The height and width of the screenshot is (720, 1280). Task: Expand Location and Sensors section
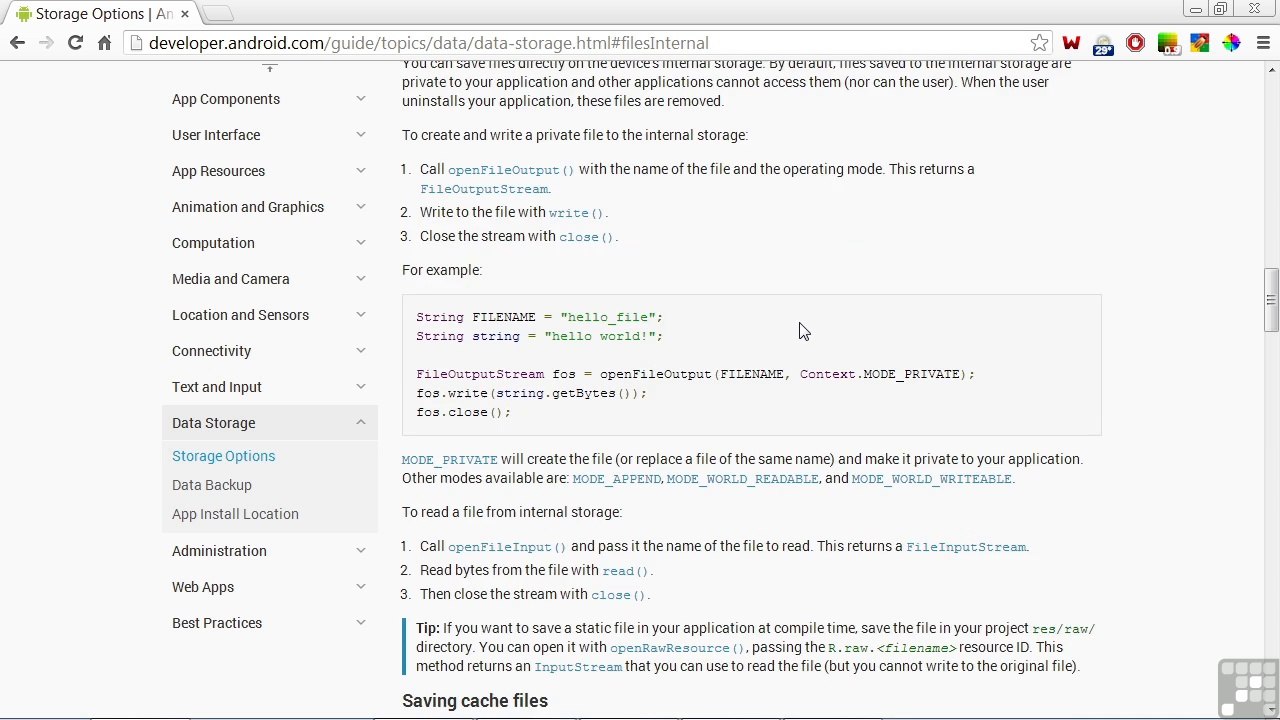coord(361,315)
